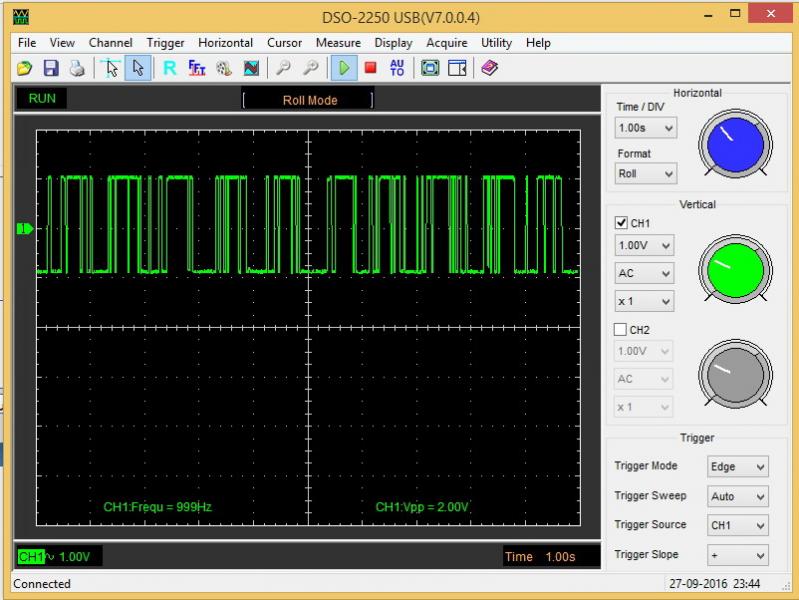Open the Cursor menu
Screen dimensions: 799x600
[x=284, y=43]
